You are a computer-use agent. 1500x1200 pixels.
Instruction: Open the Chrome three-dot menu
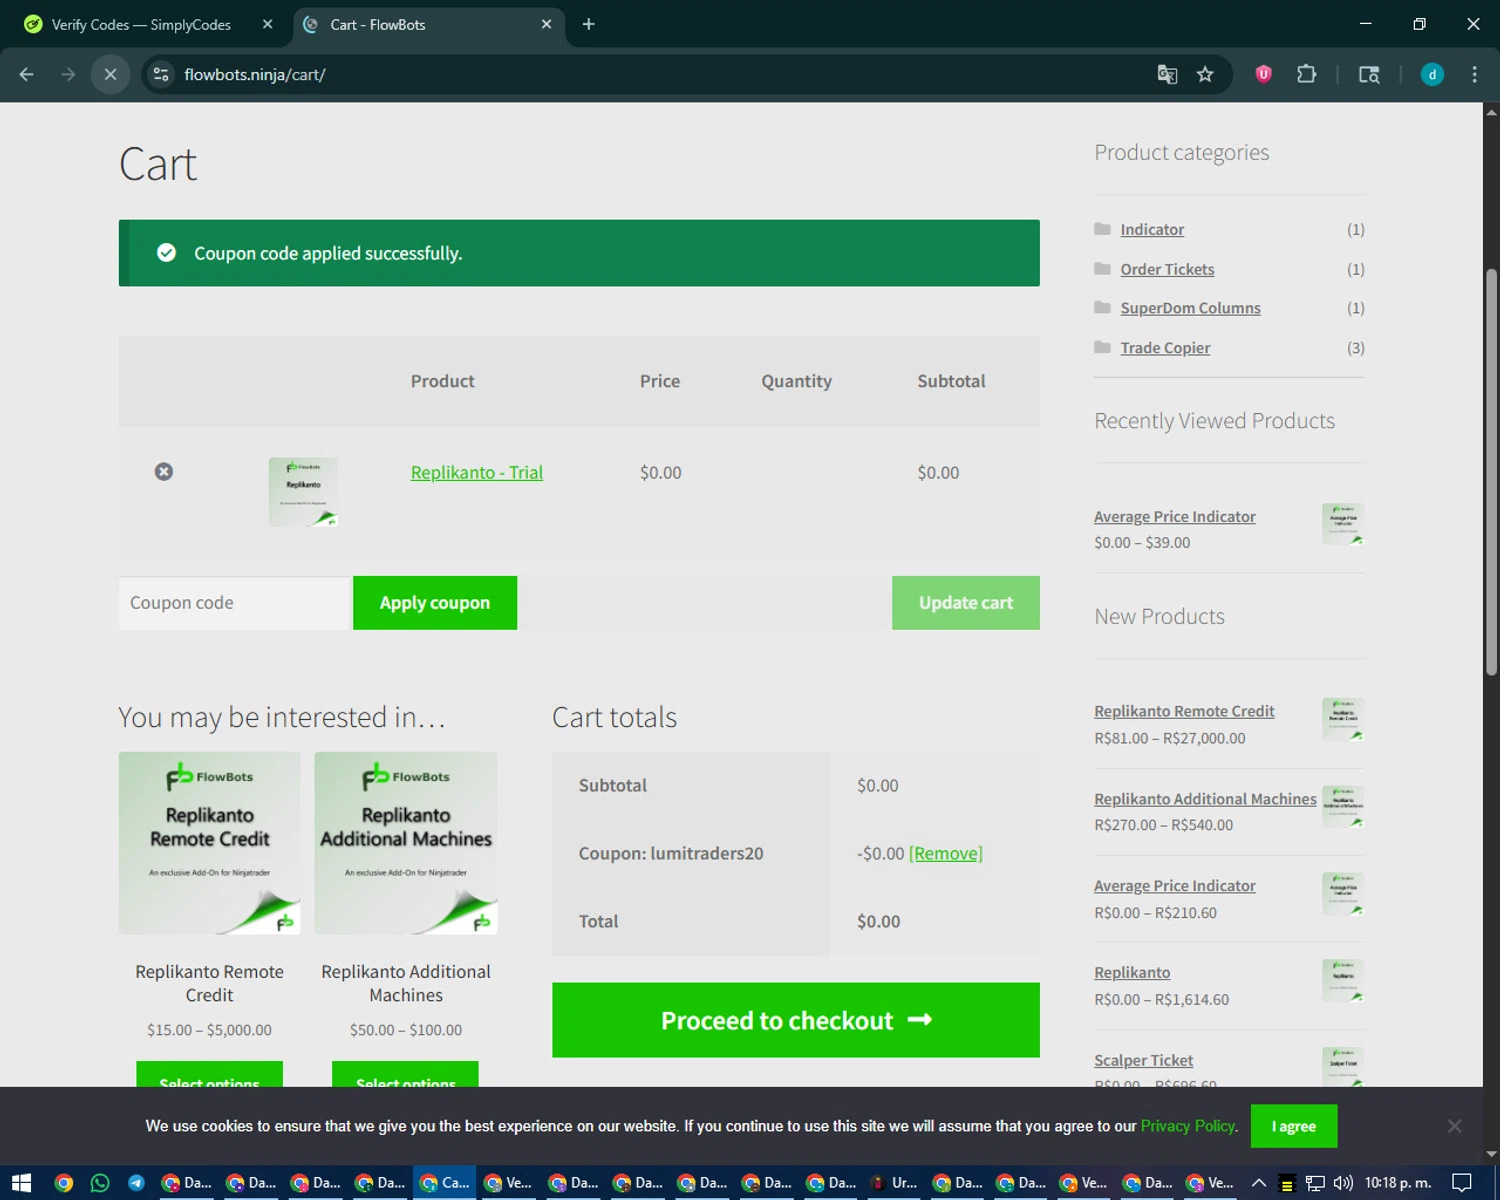(1474, 74)
